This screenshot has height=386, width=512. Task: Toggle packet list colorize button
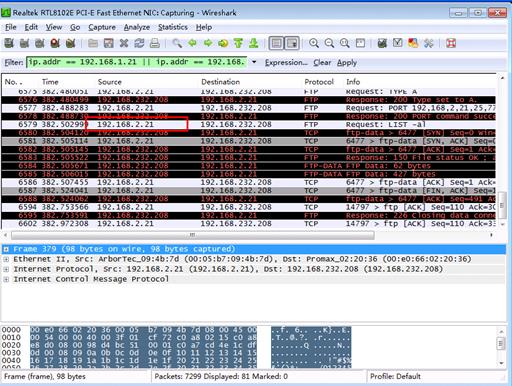click(x=276, y=43)
